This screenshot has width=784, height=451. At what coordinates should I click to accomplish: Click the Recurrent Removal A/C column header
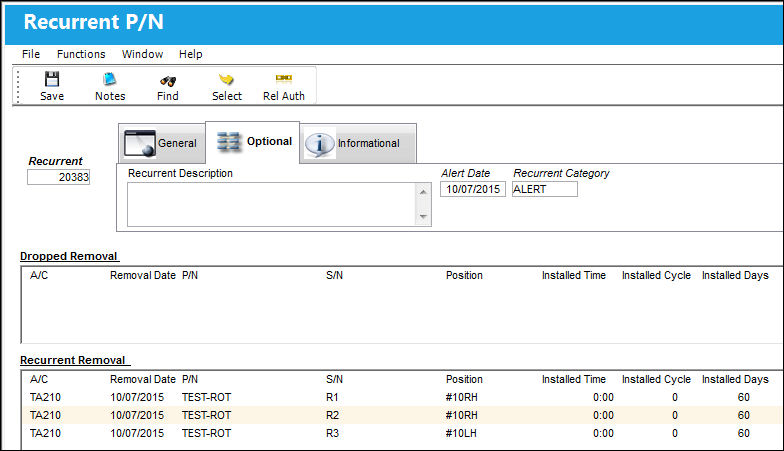click(x=39, y=380)
